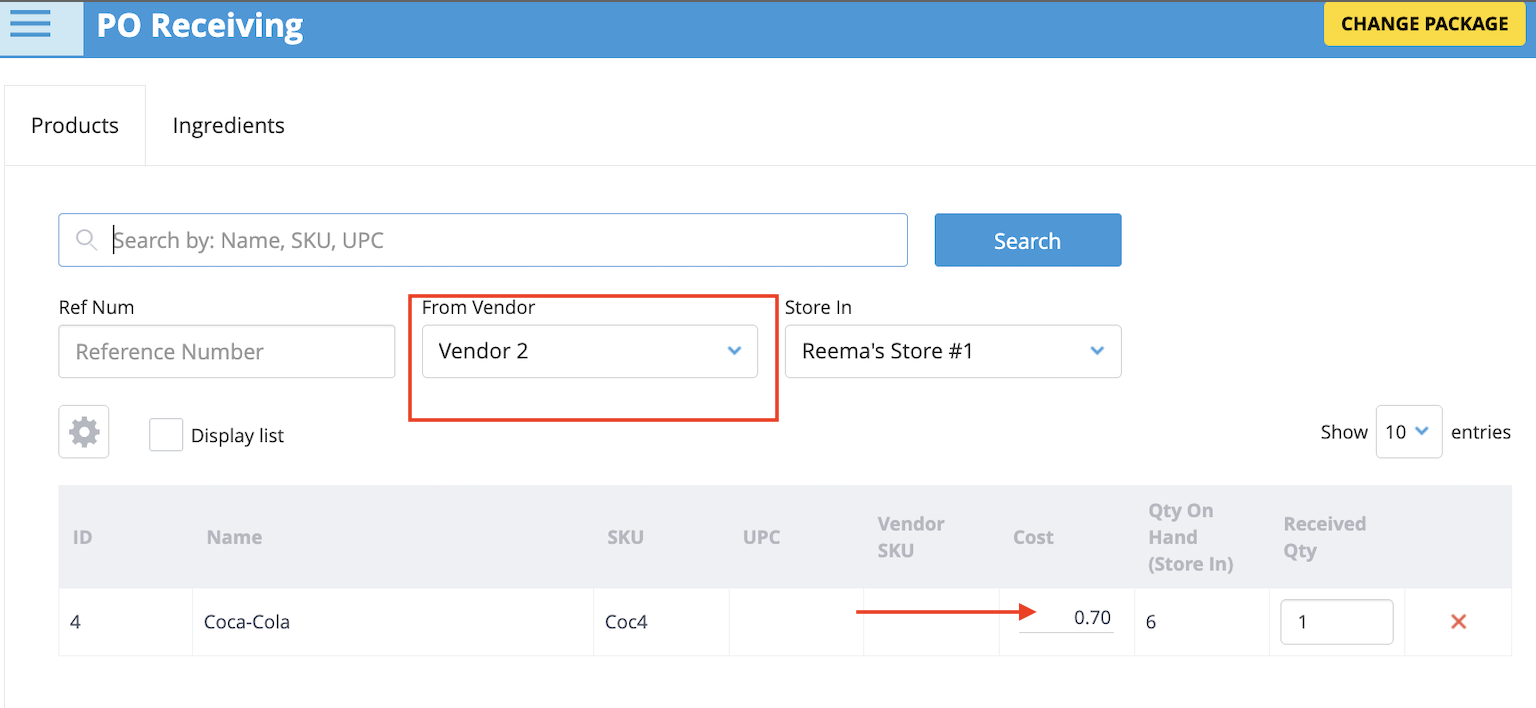The height and width of the screenshot is (708, 1536).
Task: Sort by the Name column header
Action: [x=234, y=537]
